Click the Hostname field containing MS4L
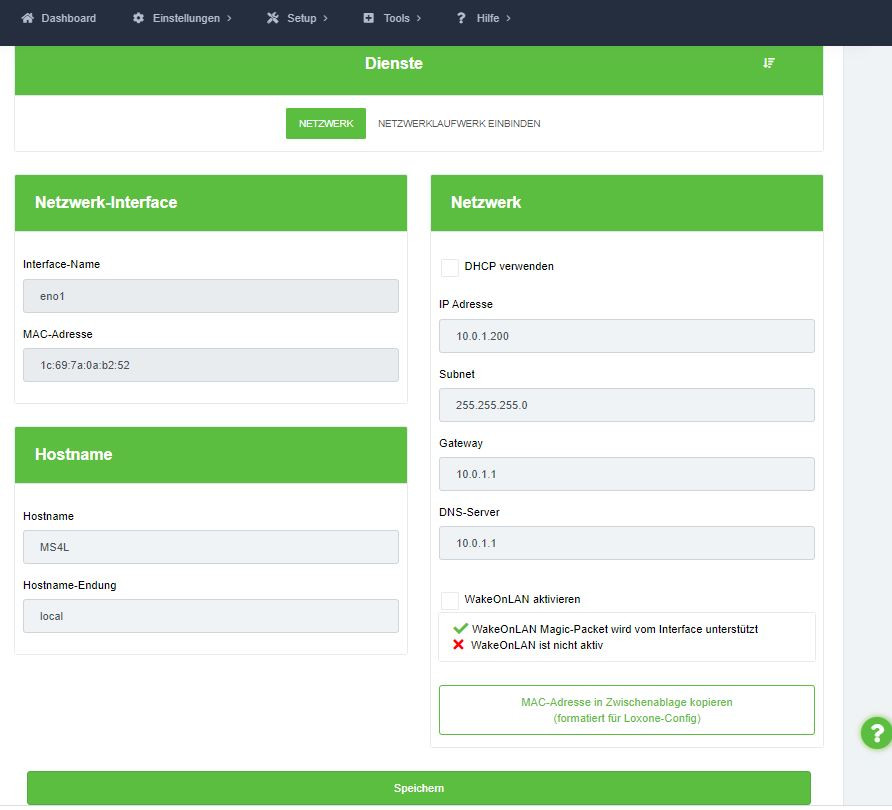This screenshot has height=810, width=892. 210,547
